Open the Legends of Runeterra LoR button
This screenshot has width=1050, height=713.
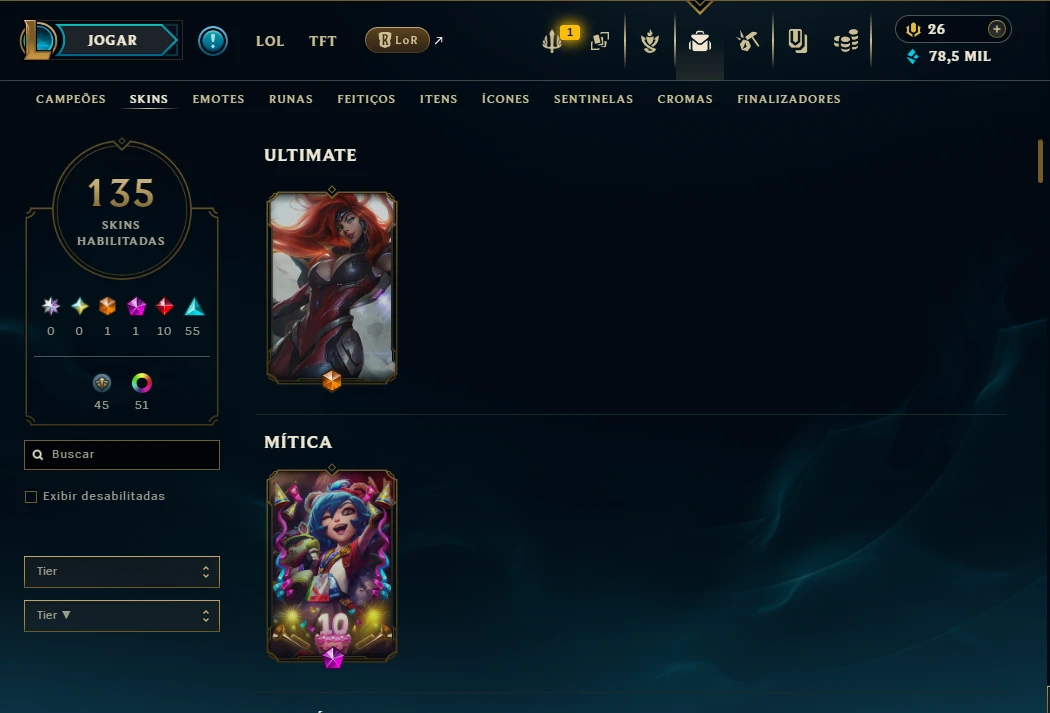tap(397, 40)
